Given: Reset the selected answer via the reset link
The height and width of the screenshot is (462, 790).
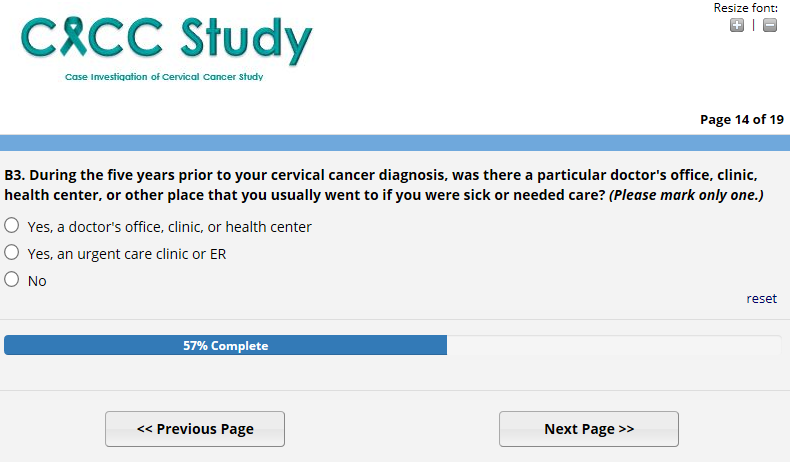Looking at the screenshot, I should click(761, 298).
